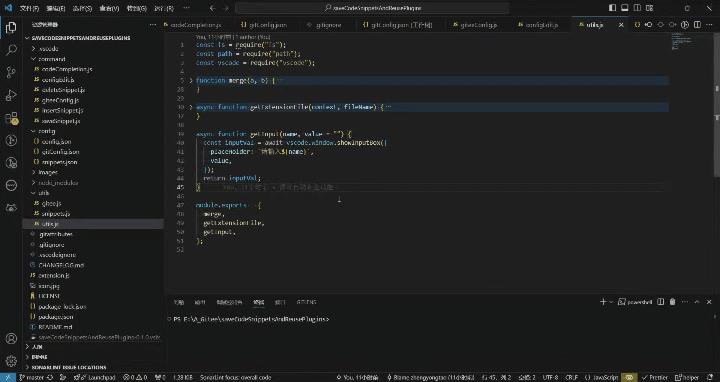
Task: Switch to the codeCompletion.js tab
Action: click(196, 25)
